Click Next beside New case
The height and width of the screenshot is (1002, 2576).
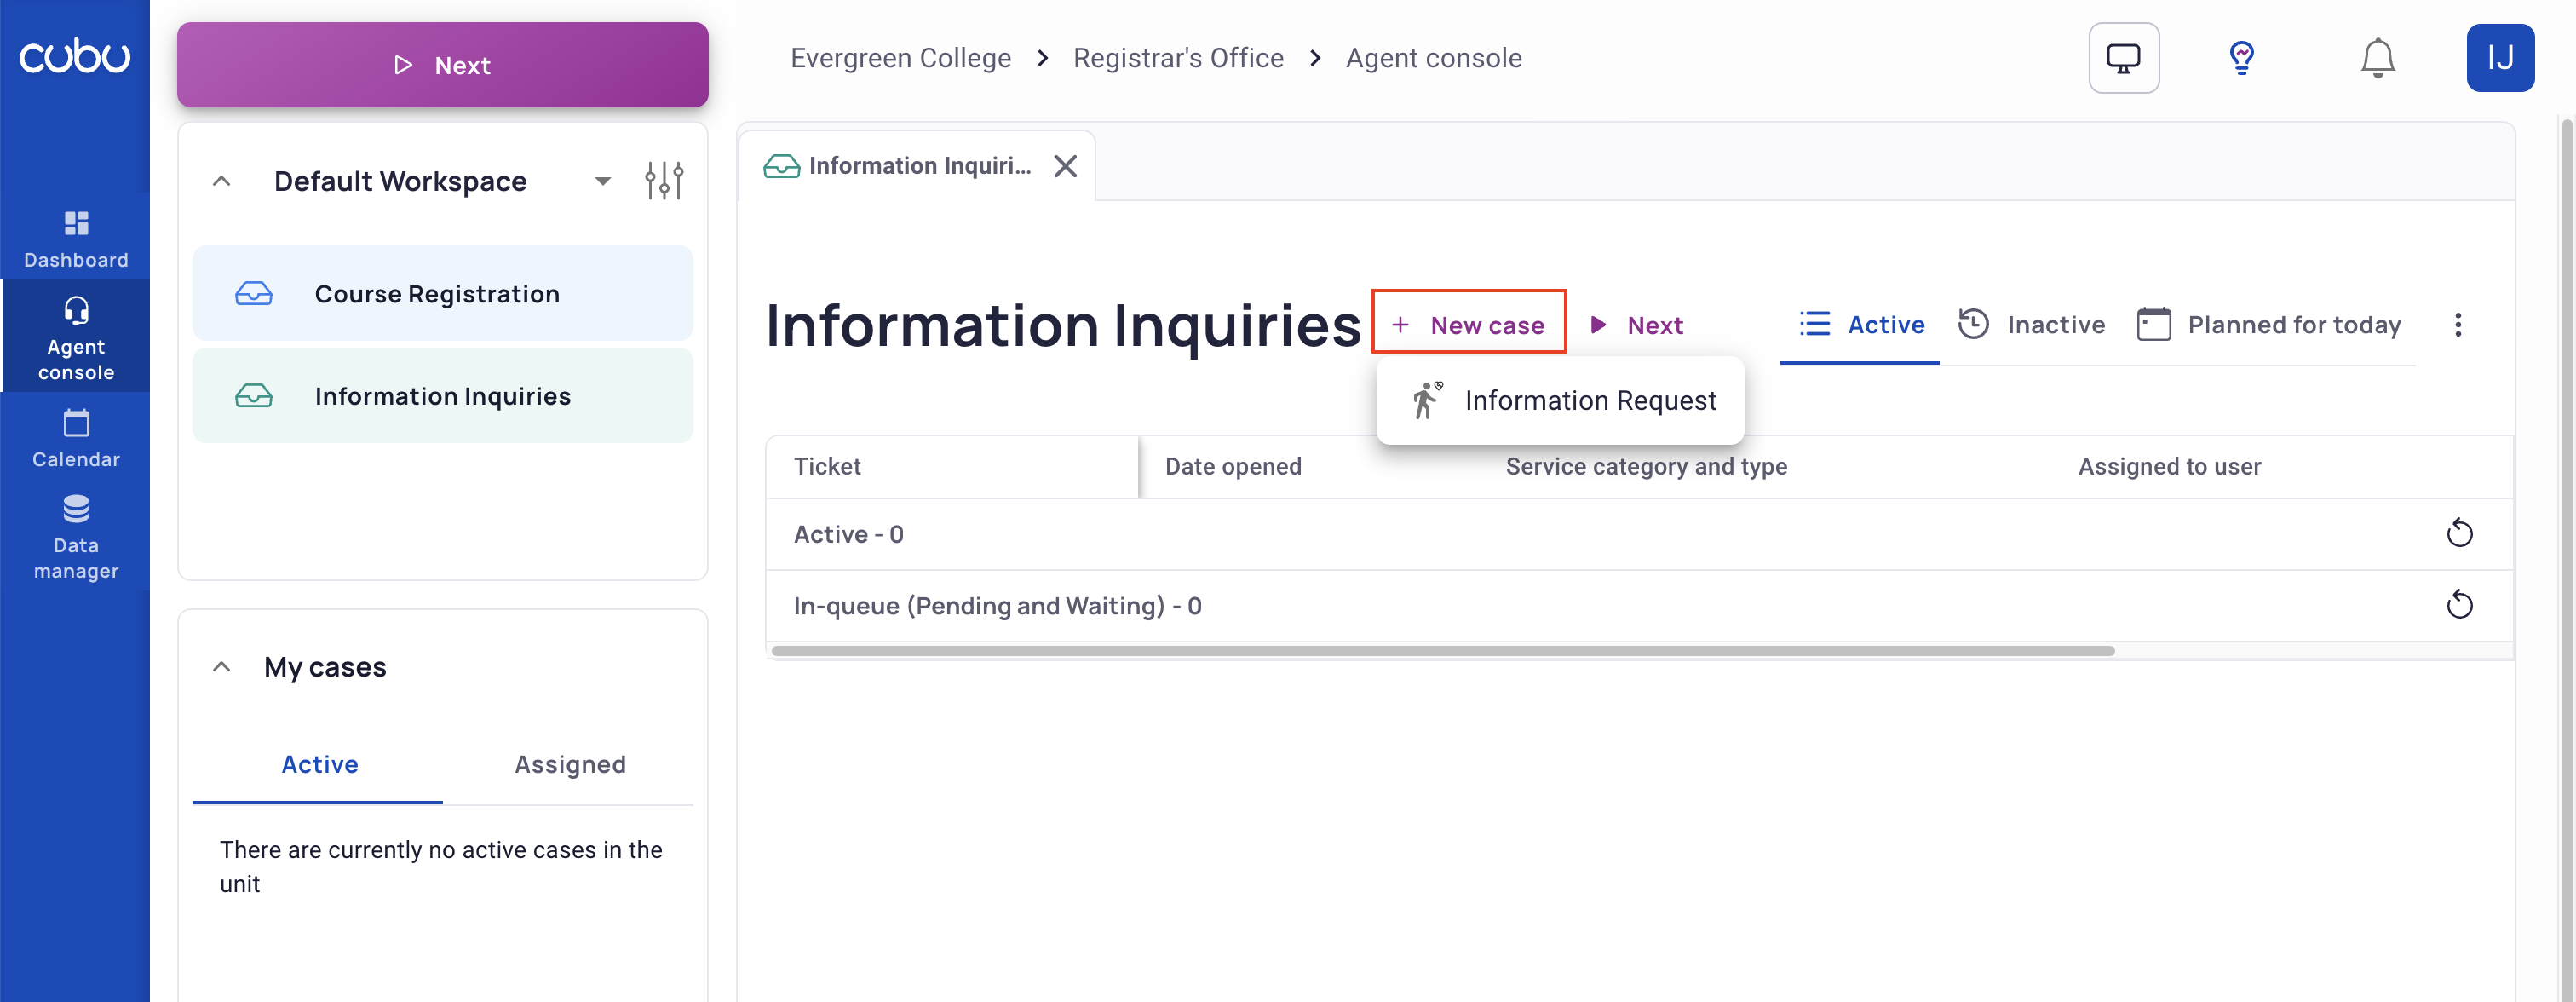1637,325
